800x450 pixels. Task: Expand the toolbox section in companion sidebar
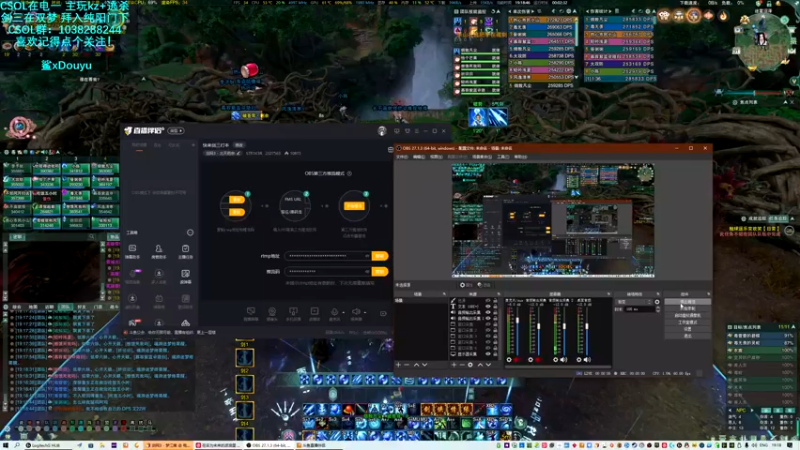190,233
